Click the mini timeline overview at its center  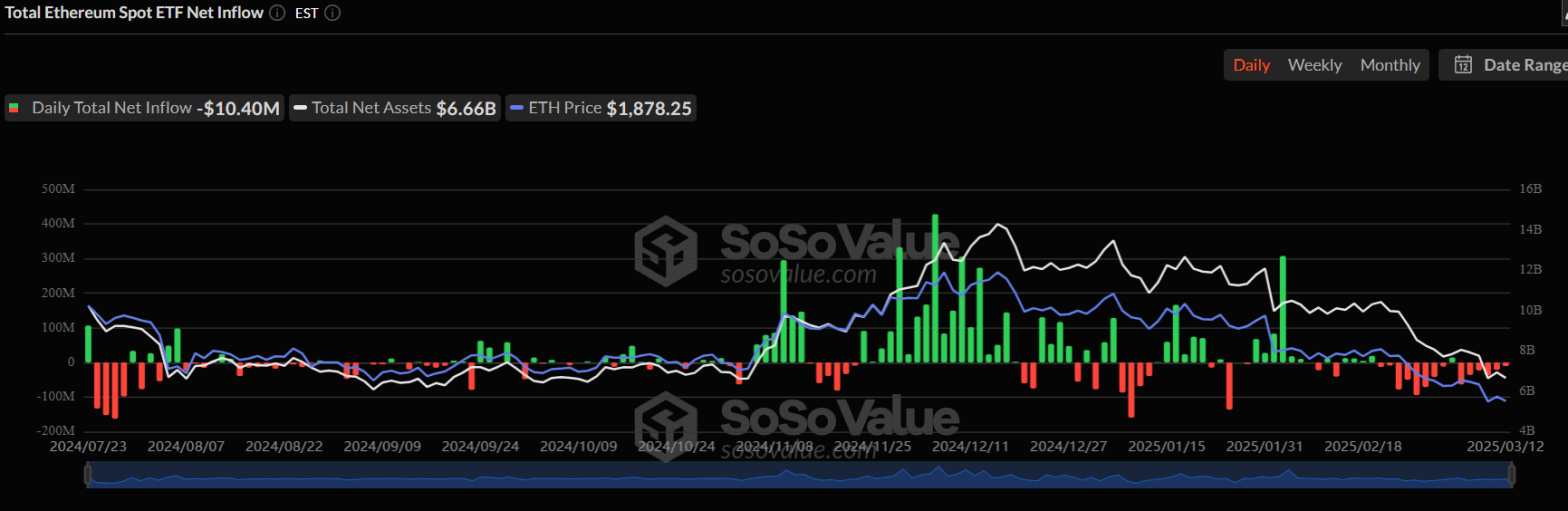click(800, 476)
